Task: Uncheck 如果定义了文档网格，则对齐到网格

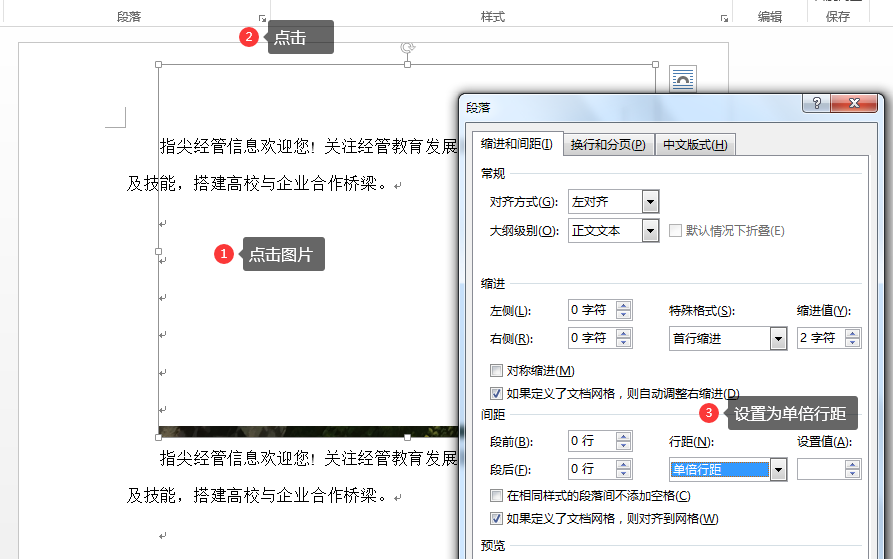Action: (497, 519)
